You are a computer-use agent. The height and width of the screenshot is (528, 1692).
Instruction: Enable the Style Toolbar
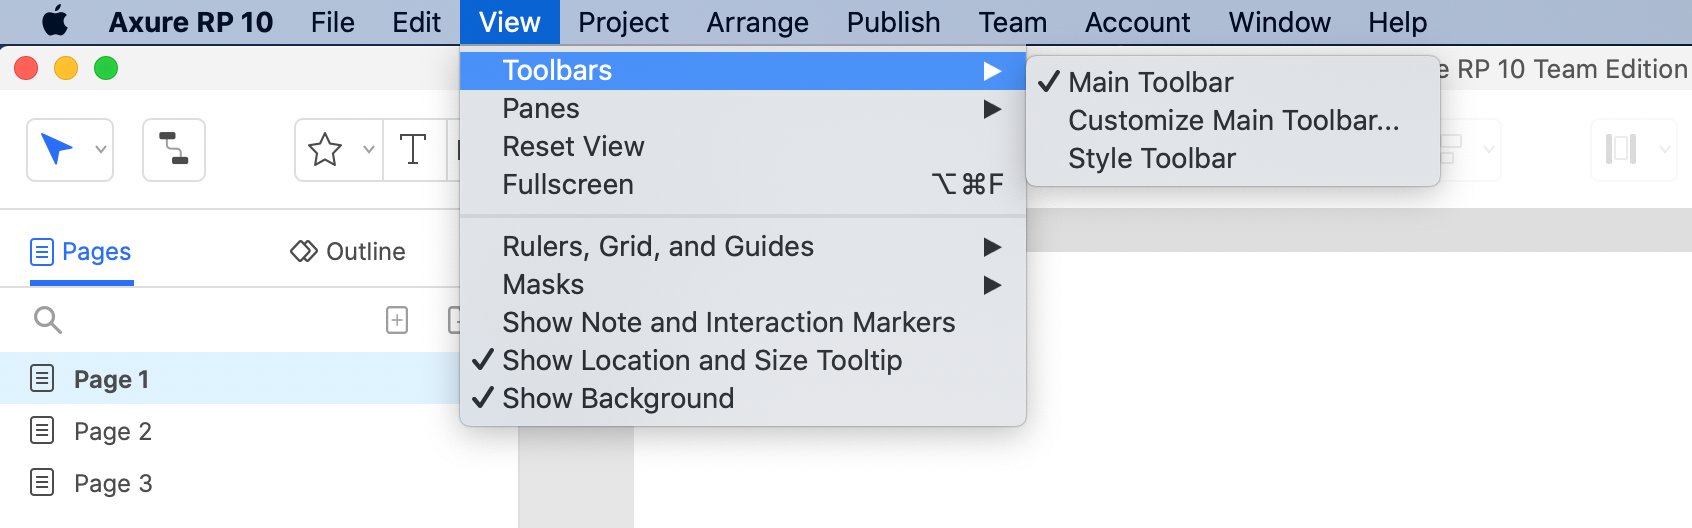click(x=1151, y=158)
